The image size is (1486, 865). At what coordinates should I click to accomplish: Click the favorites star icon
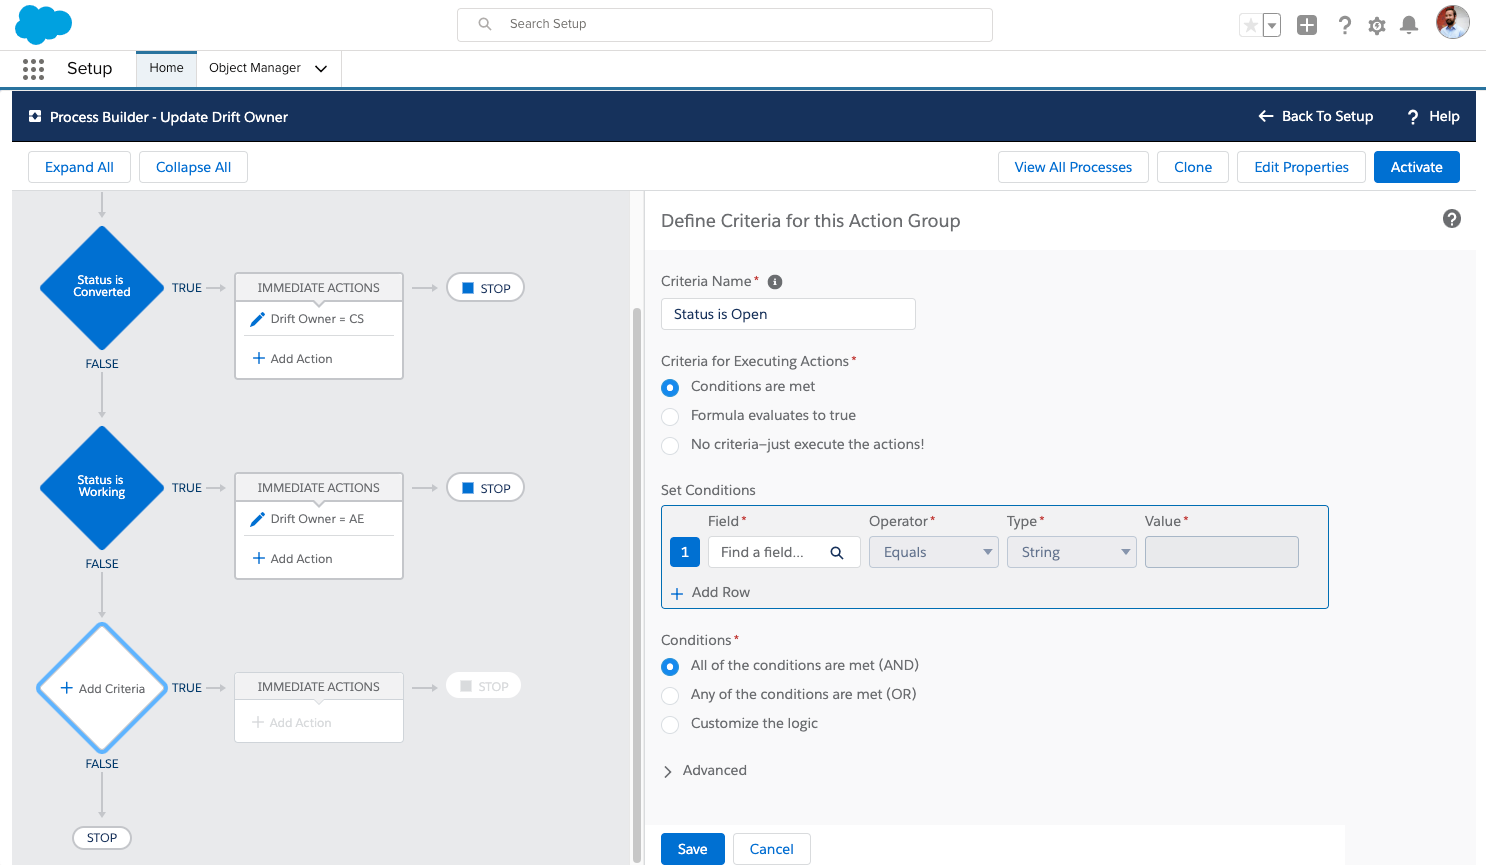[x=1250, y=25]
